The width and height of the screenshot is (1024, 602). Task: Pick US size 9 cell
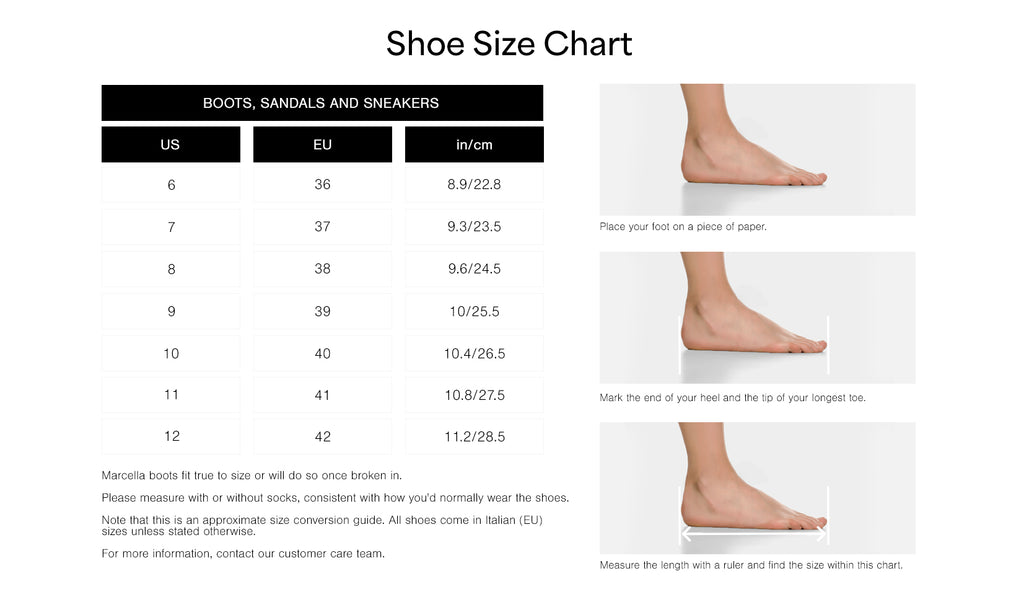(x=171, y=311)
